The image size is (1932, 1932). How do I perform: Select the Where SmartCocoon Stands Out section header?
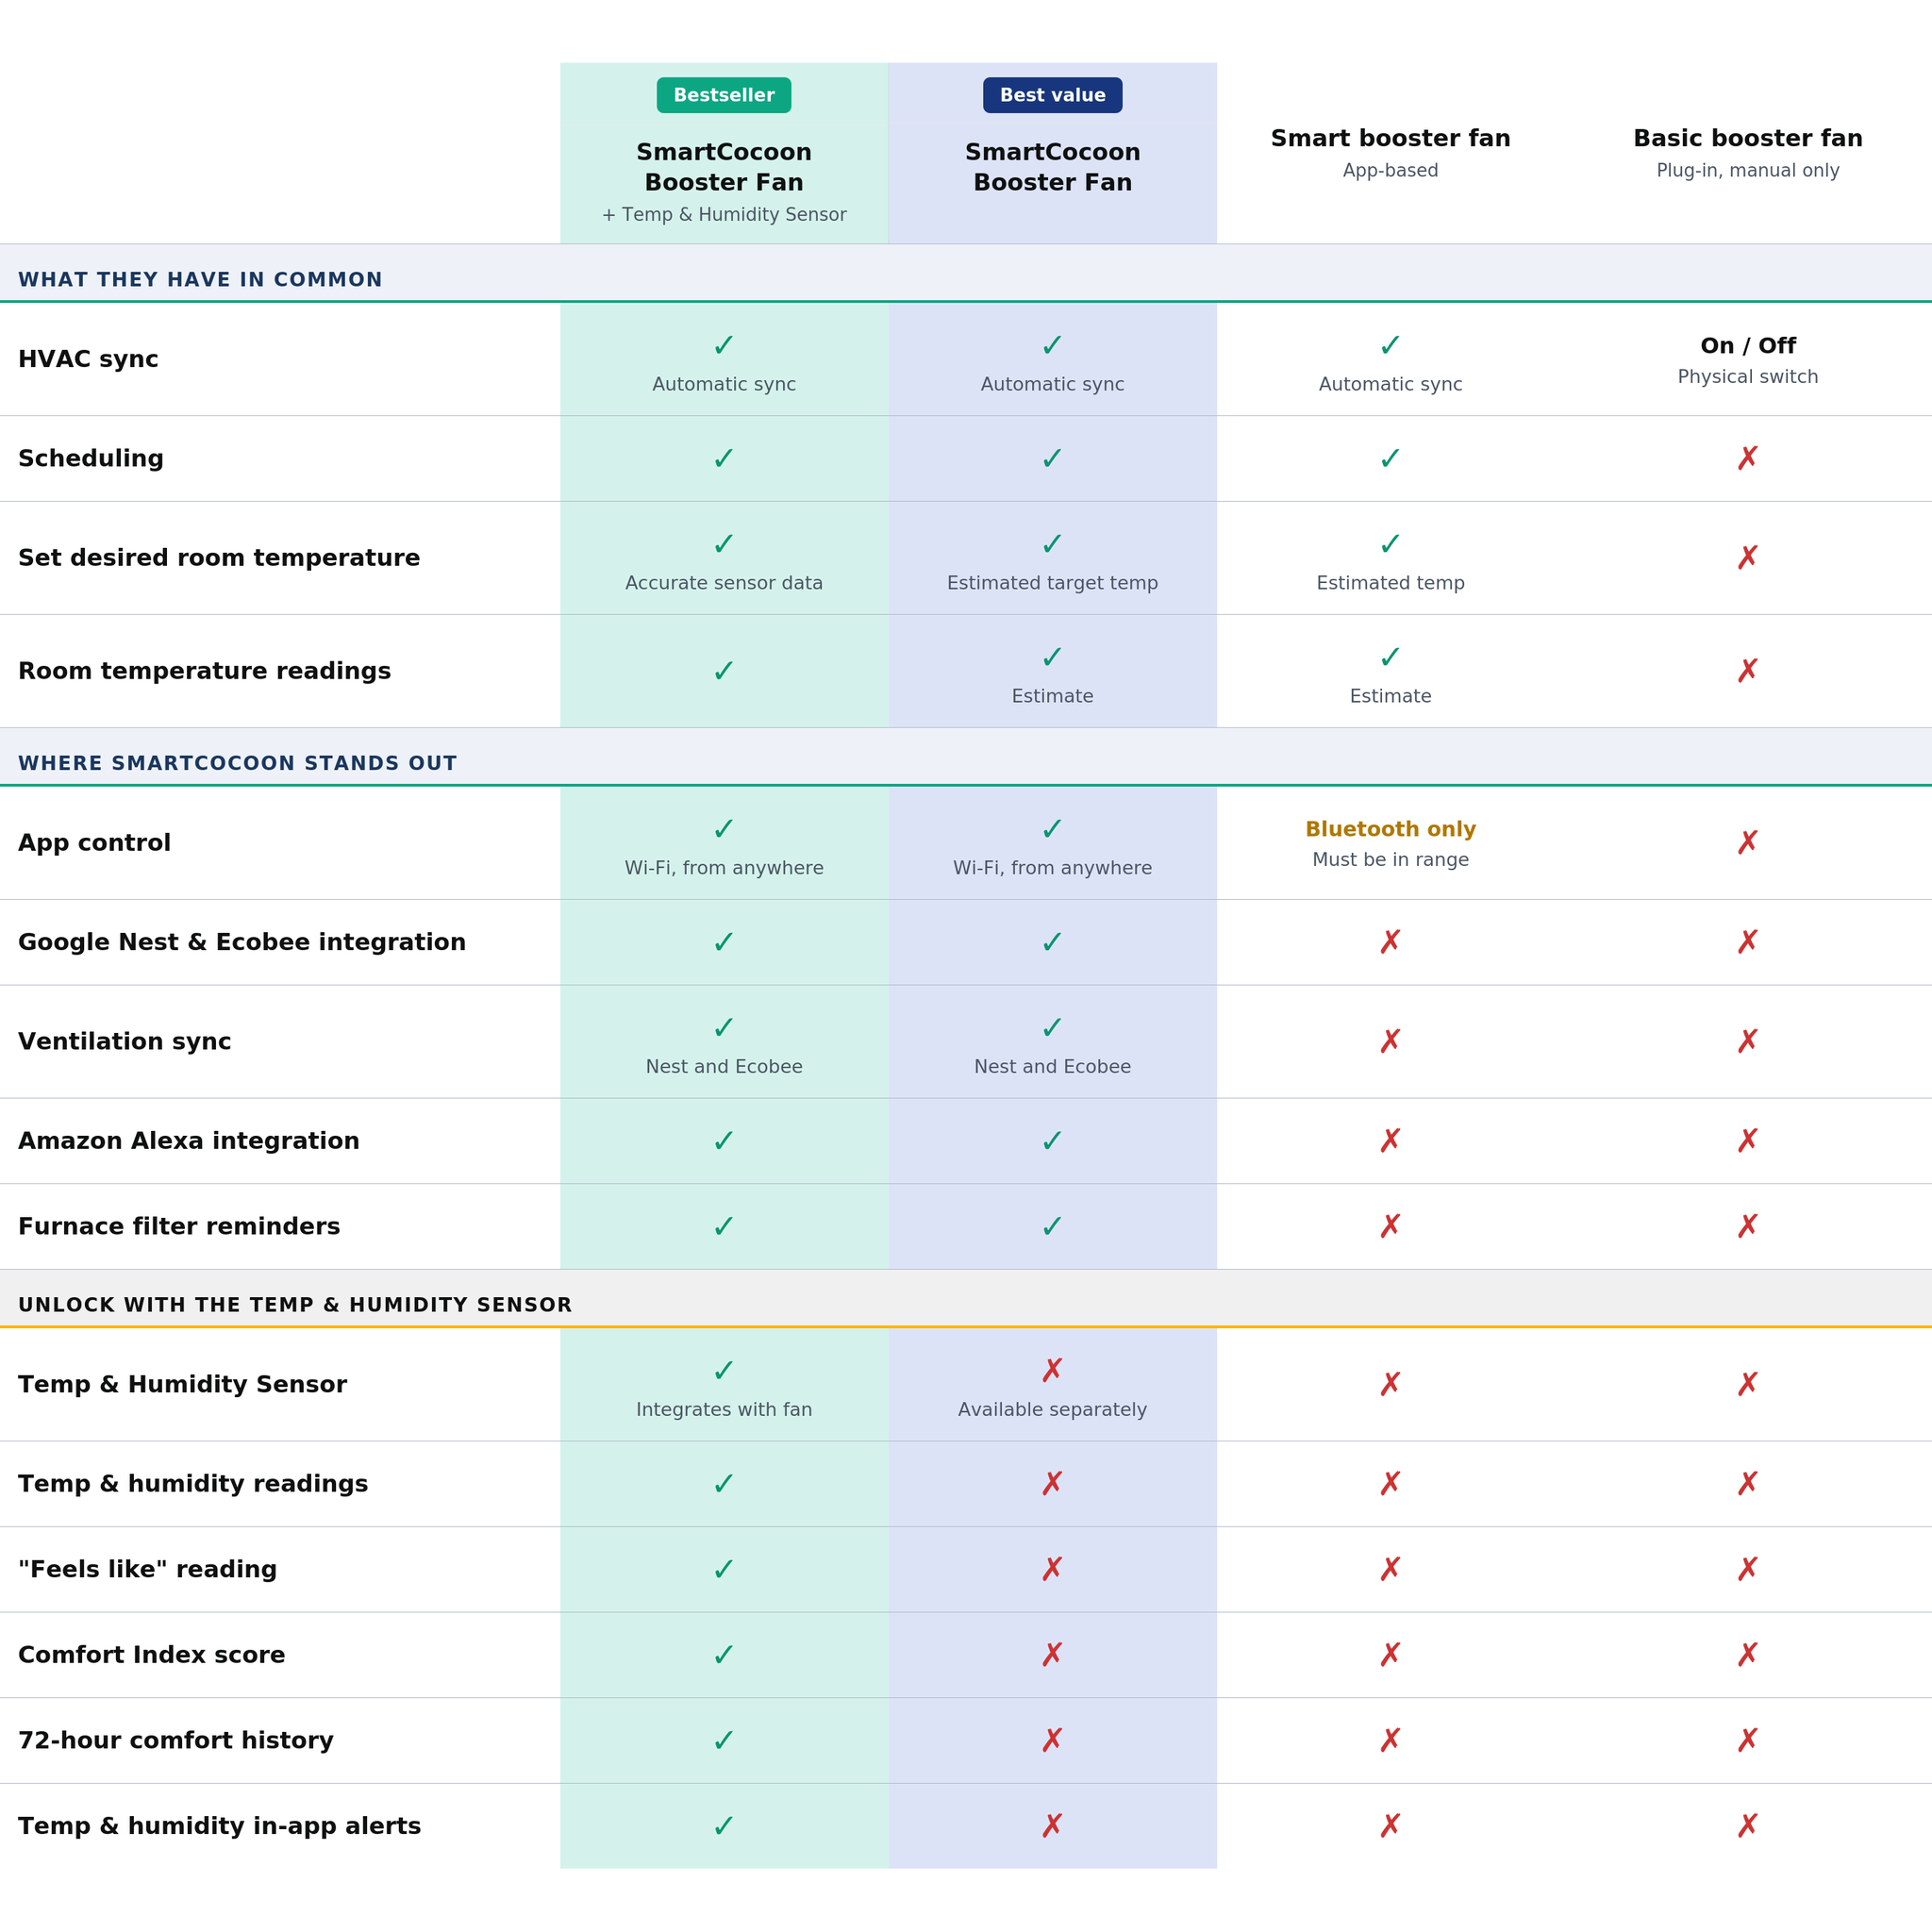pyautogui.click(x=966, y=757)
